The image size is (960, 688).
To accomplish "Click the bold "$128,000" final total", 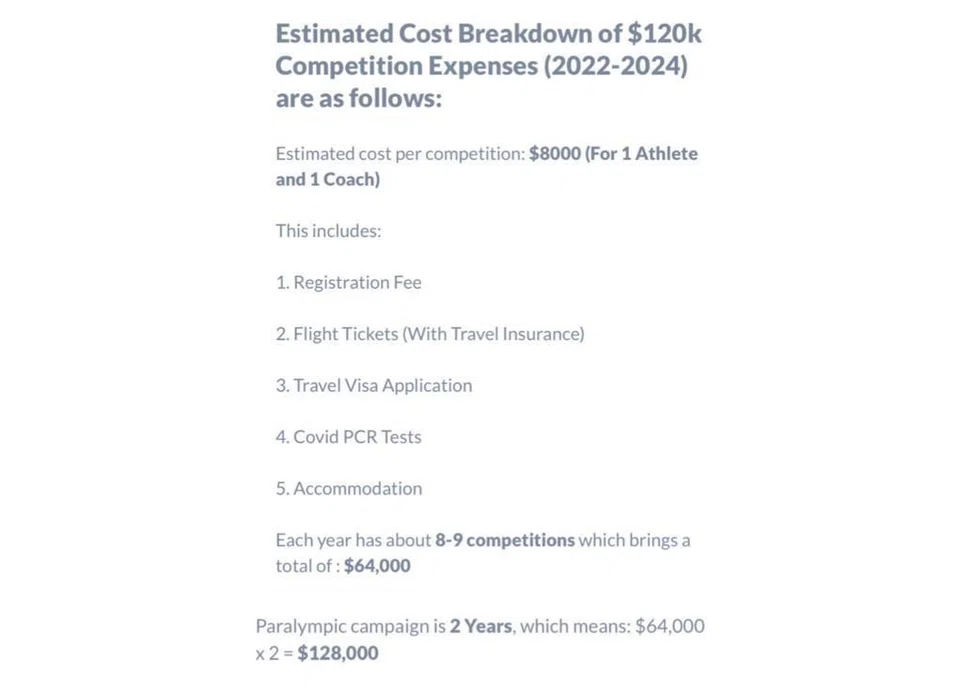I will point(338,653).
